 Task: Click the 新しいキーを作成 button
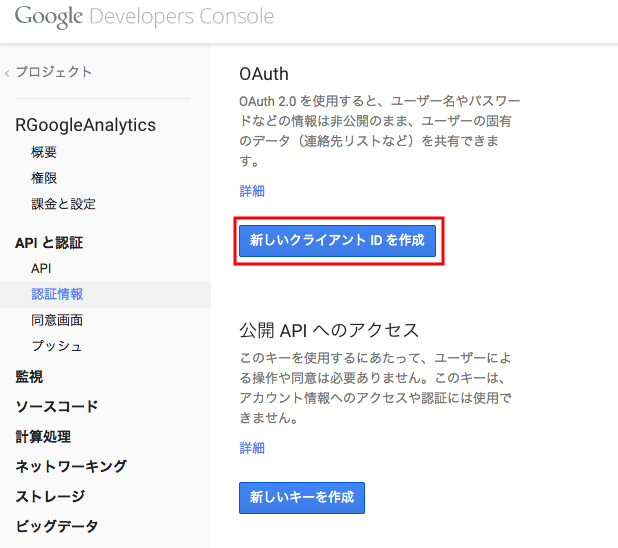tap(302, 498)
